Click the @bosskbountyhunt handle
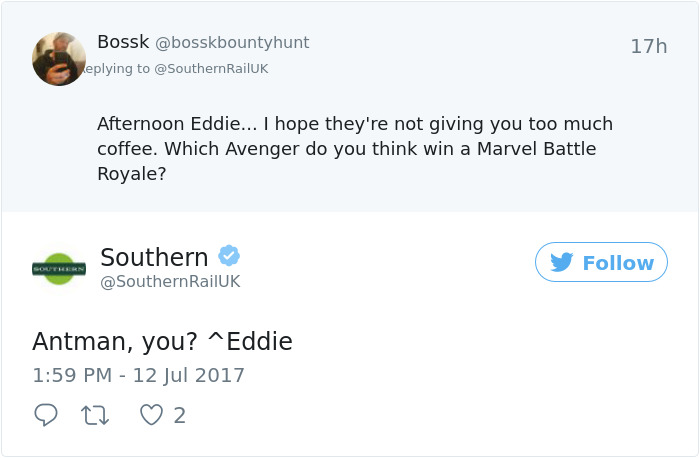 232,43
